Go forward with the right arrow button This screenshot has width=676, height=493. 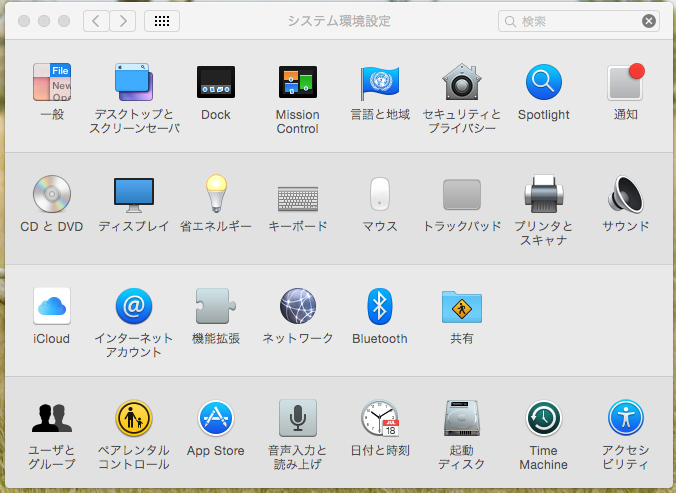(123, 21)
